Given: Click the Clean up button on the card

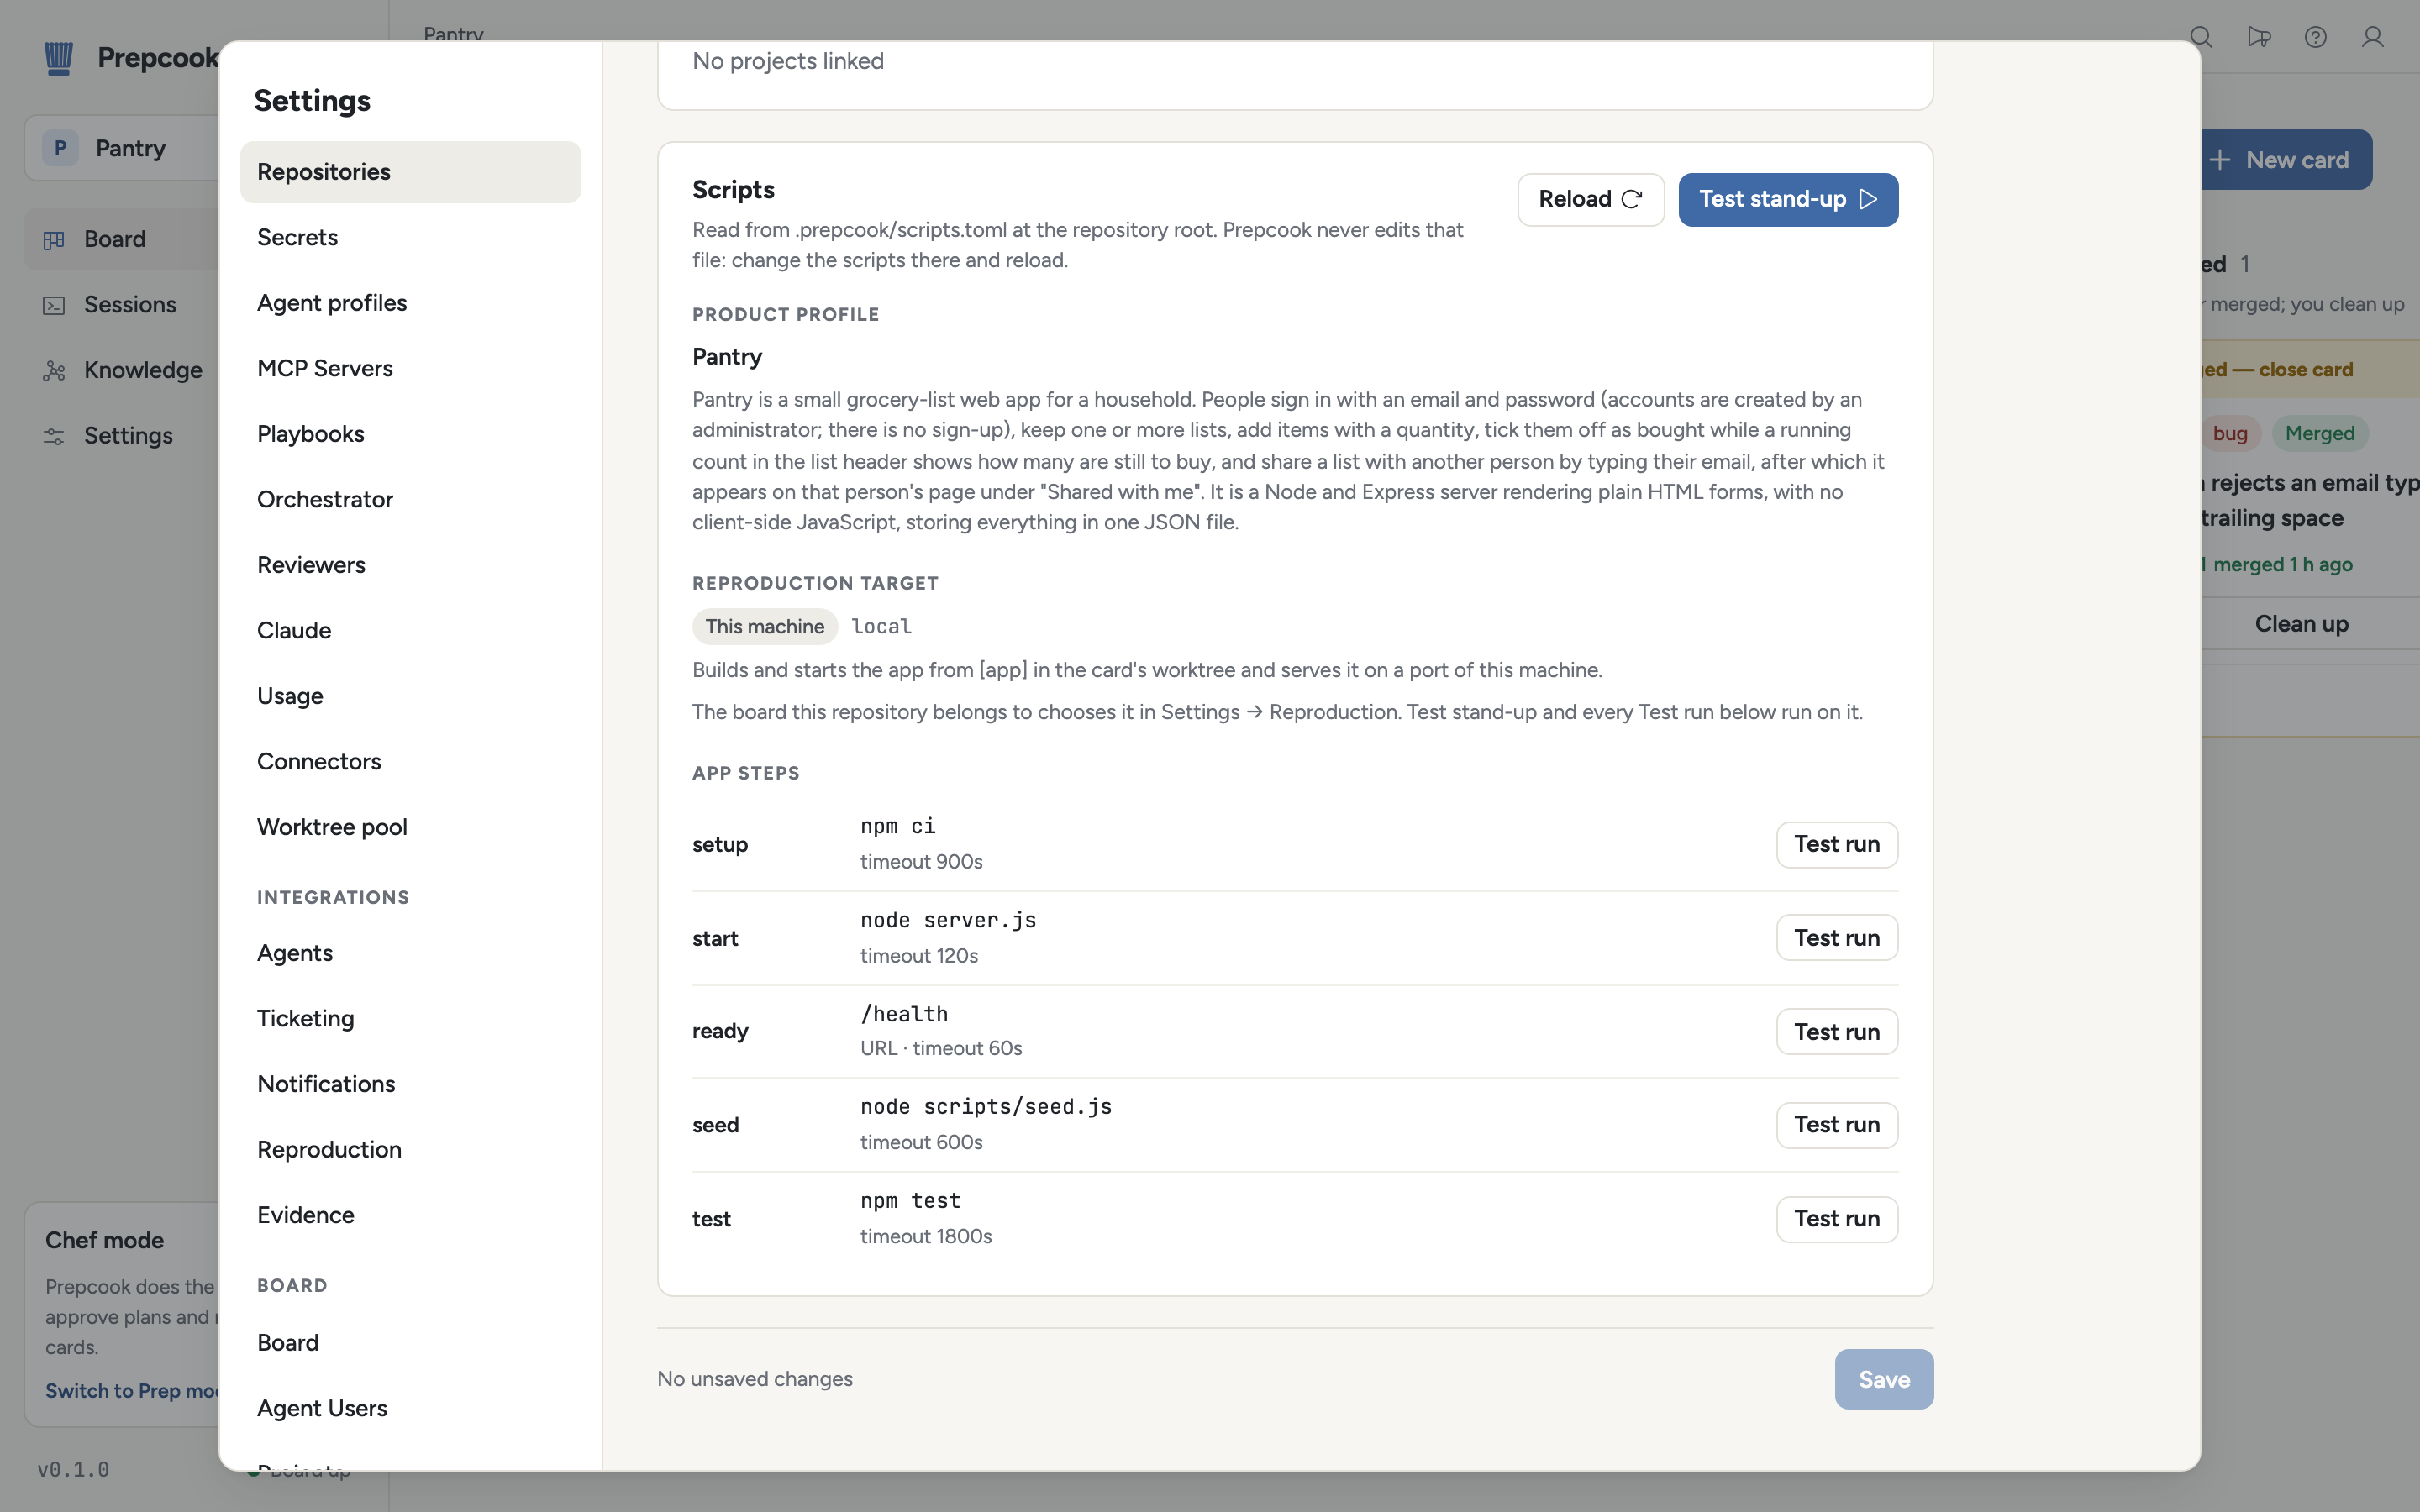Looking at the screenshot, I should 2301,624.
